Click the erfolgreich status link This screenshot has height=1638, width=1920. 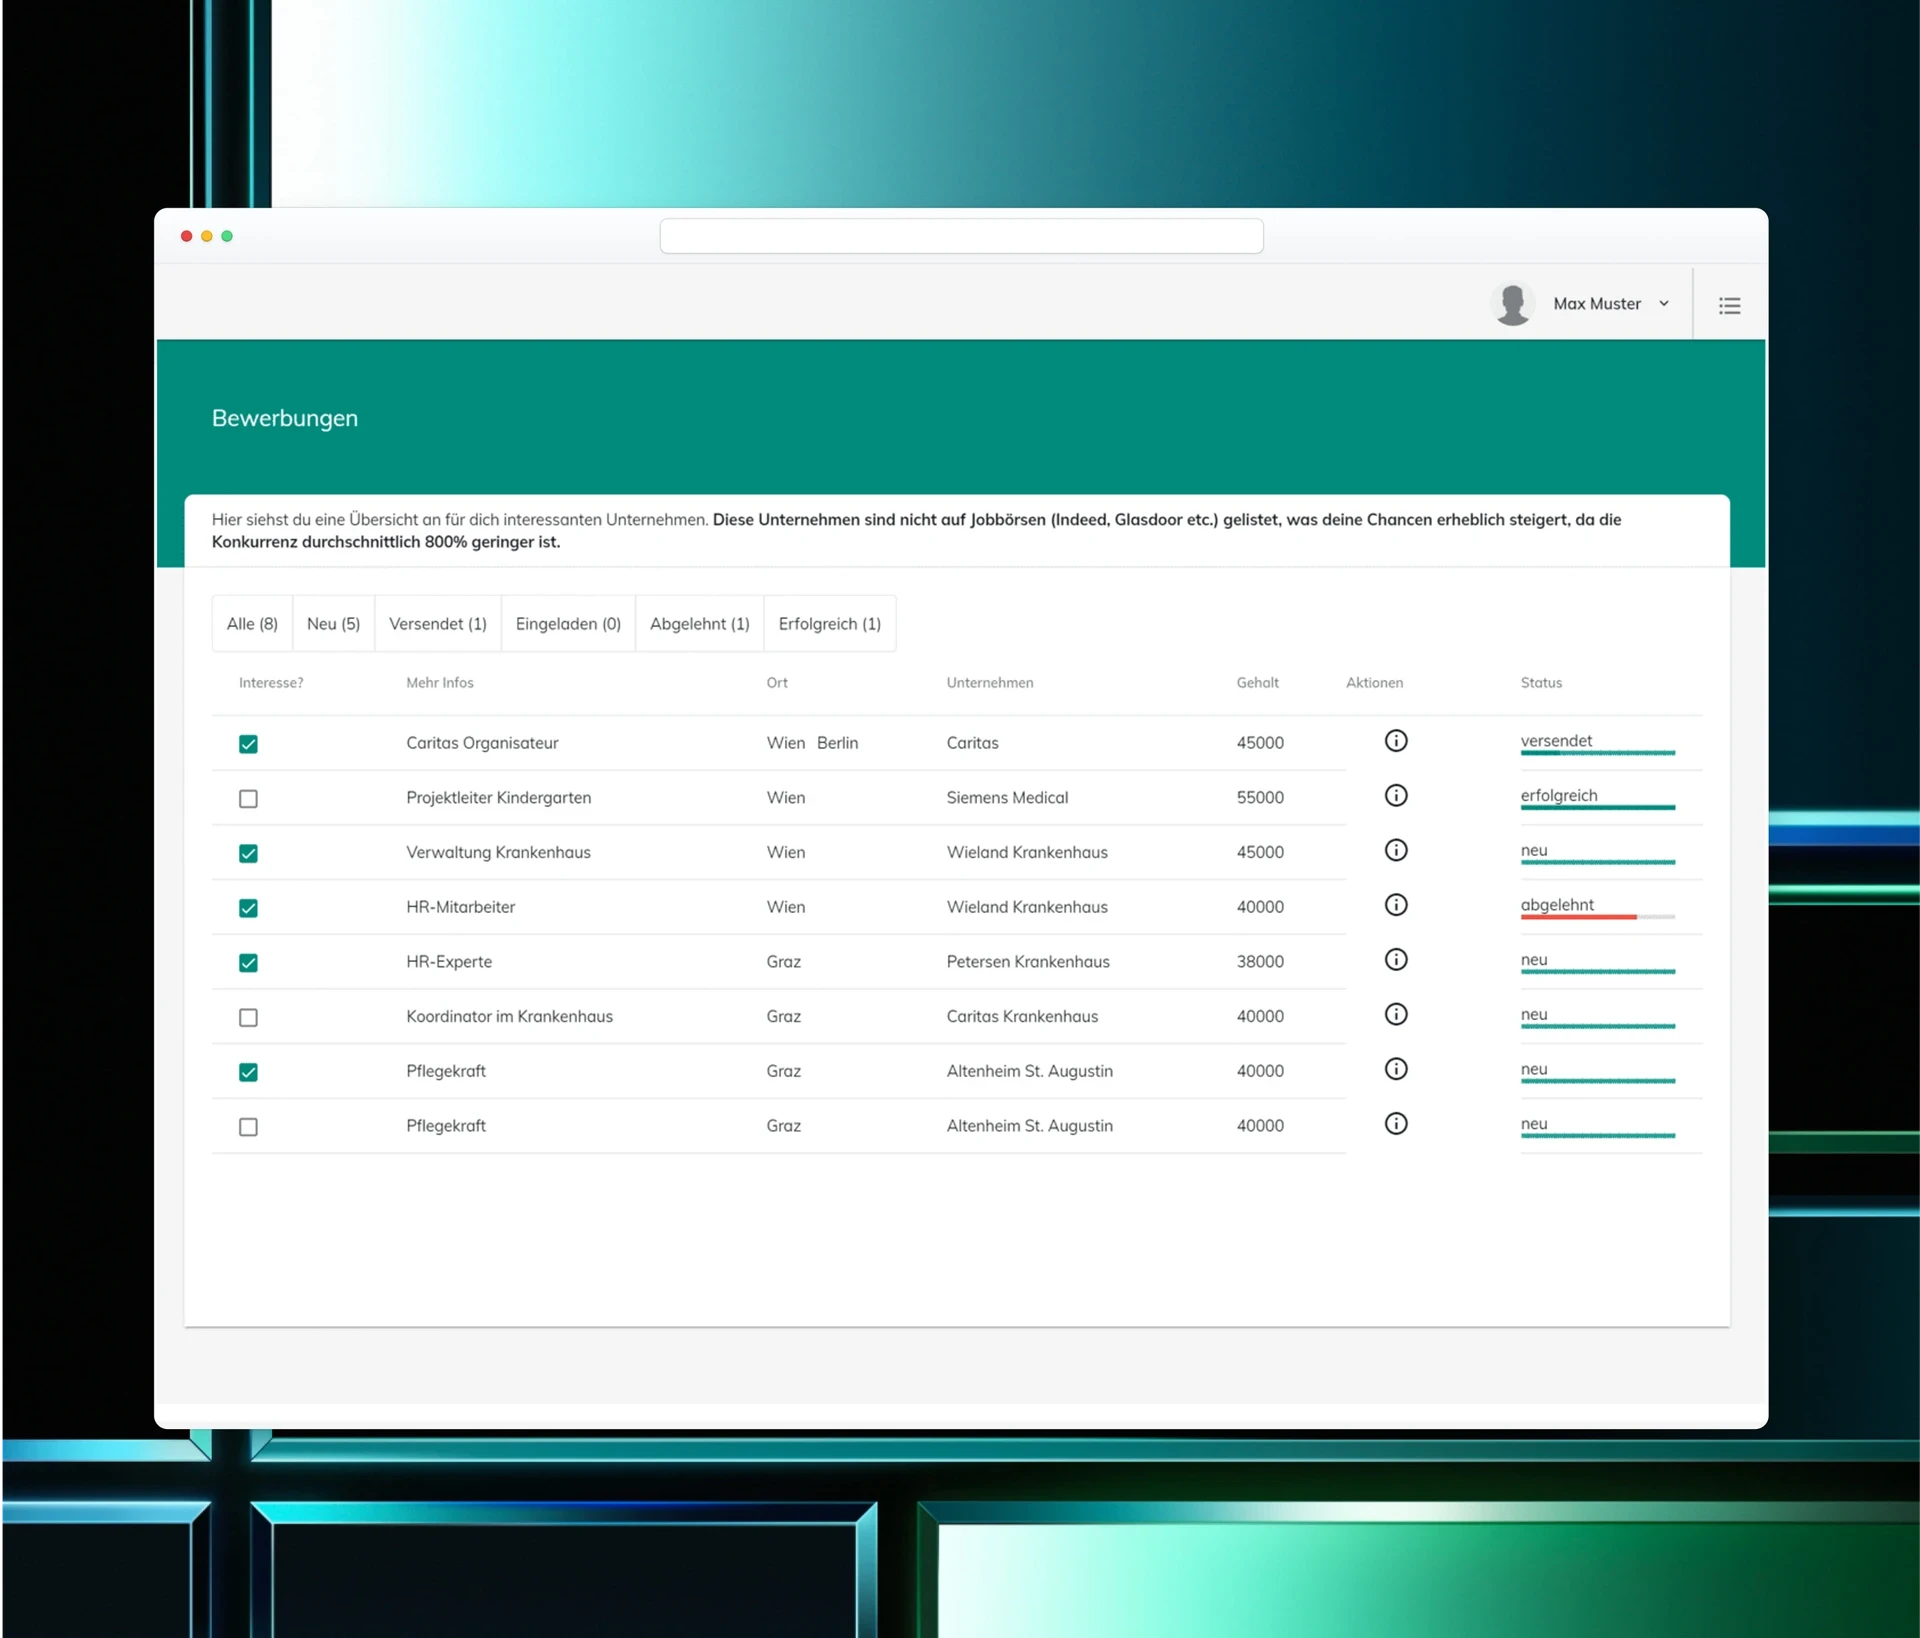[x=1558, y=796]
